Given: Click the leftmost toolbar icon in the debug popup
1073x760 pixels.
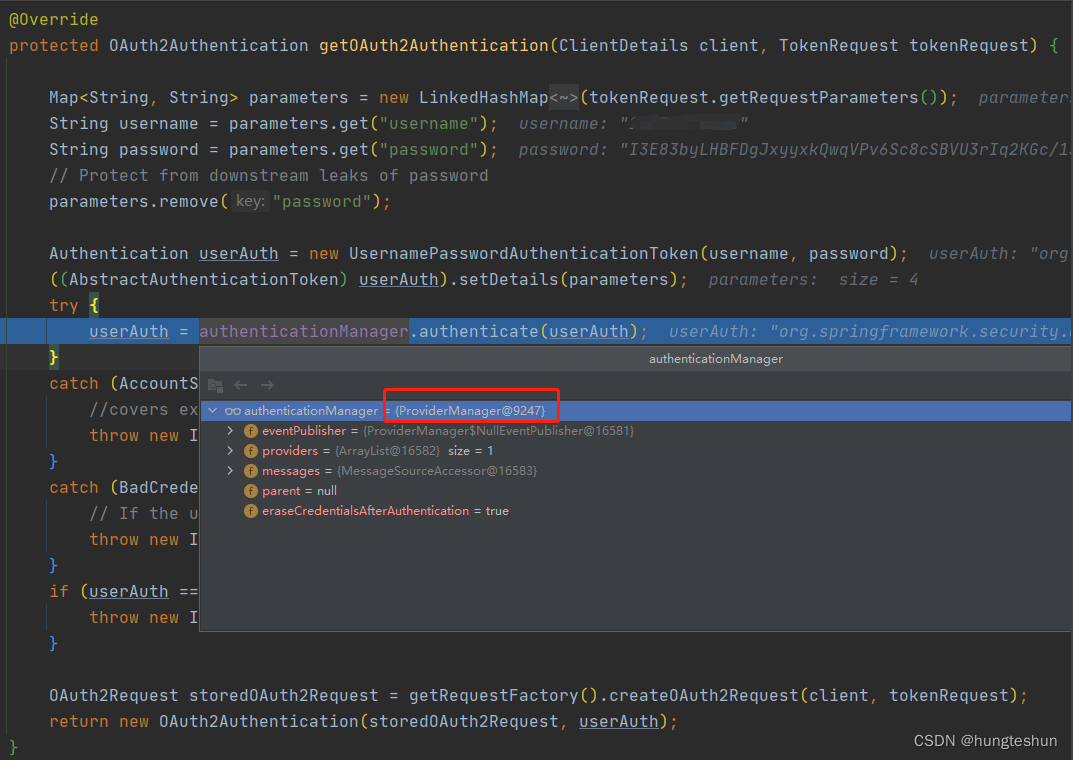Looking at the screenshot, I should (215, 384).
